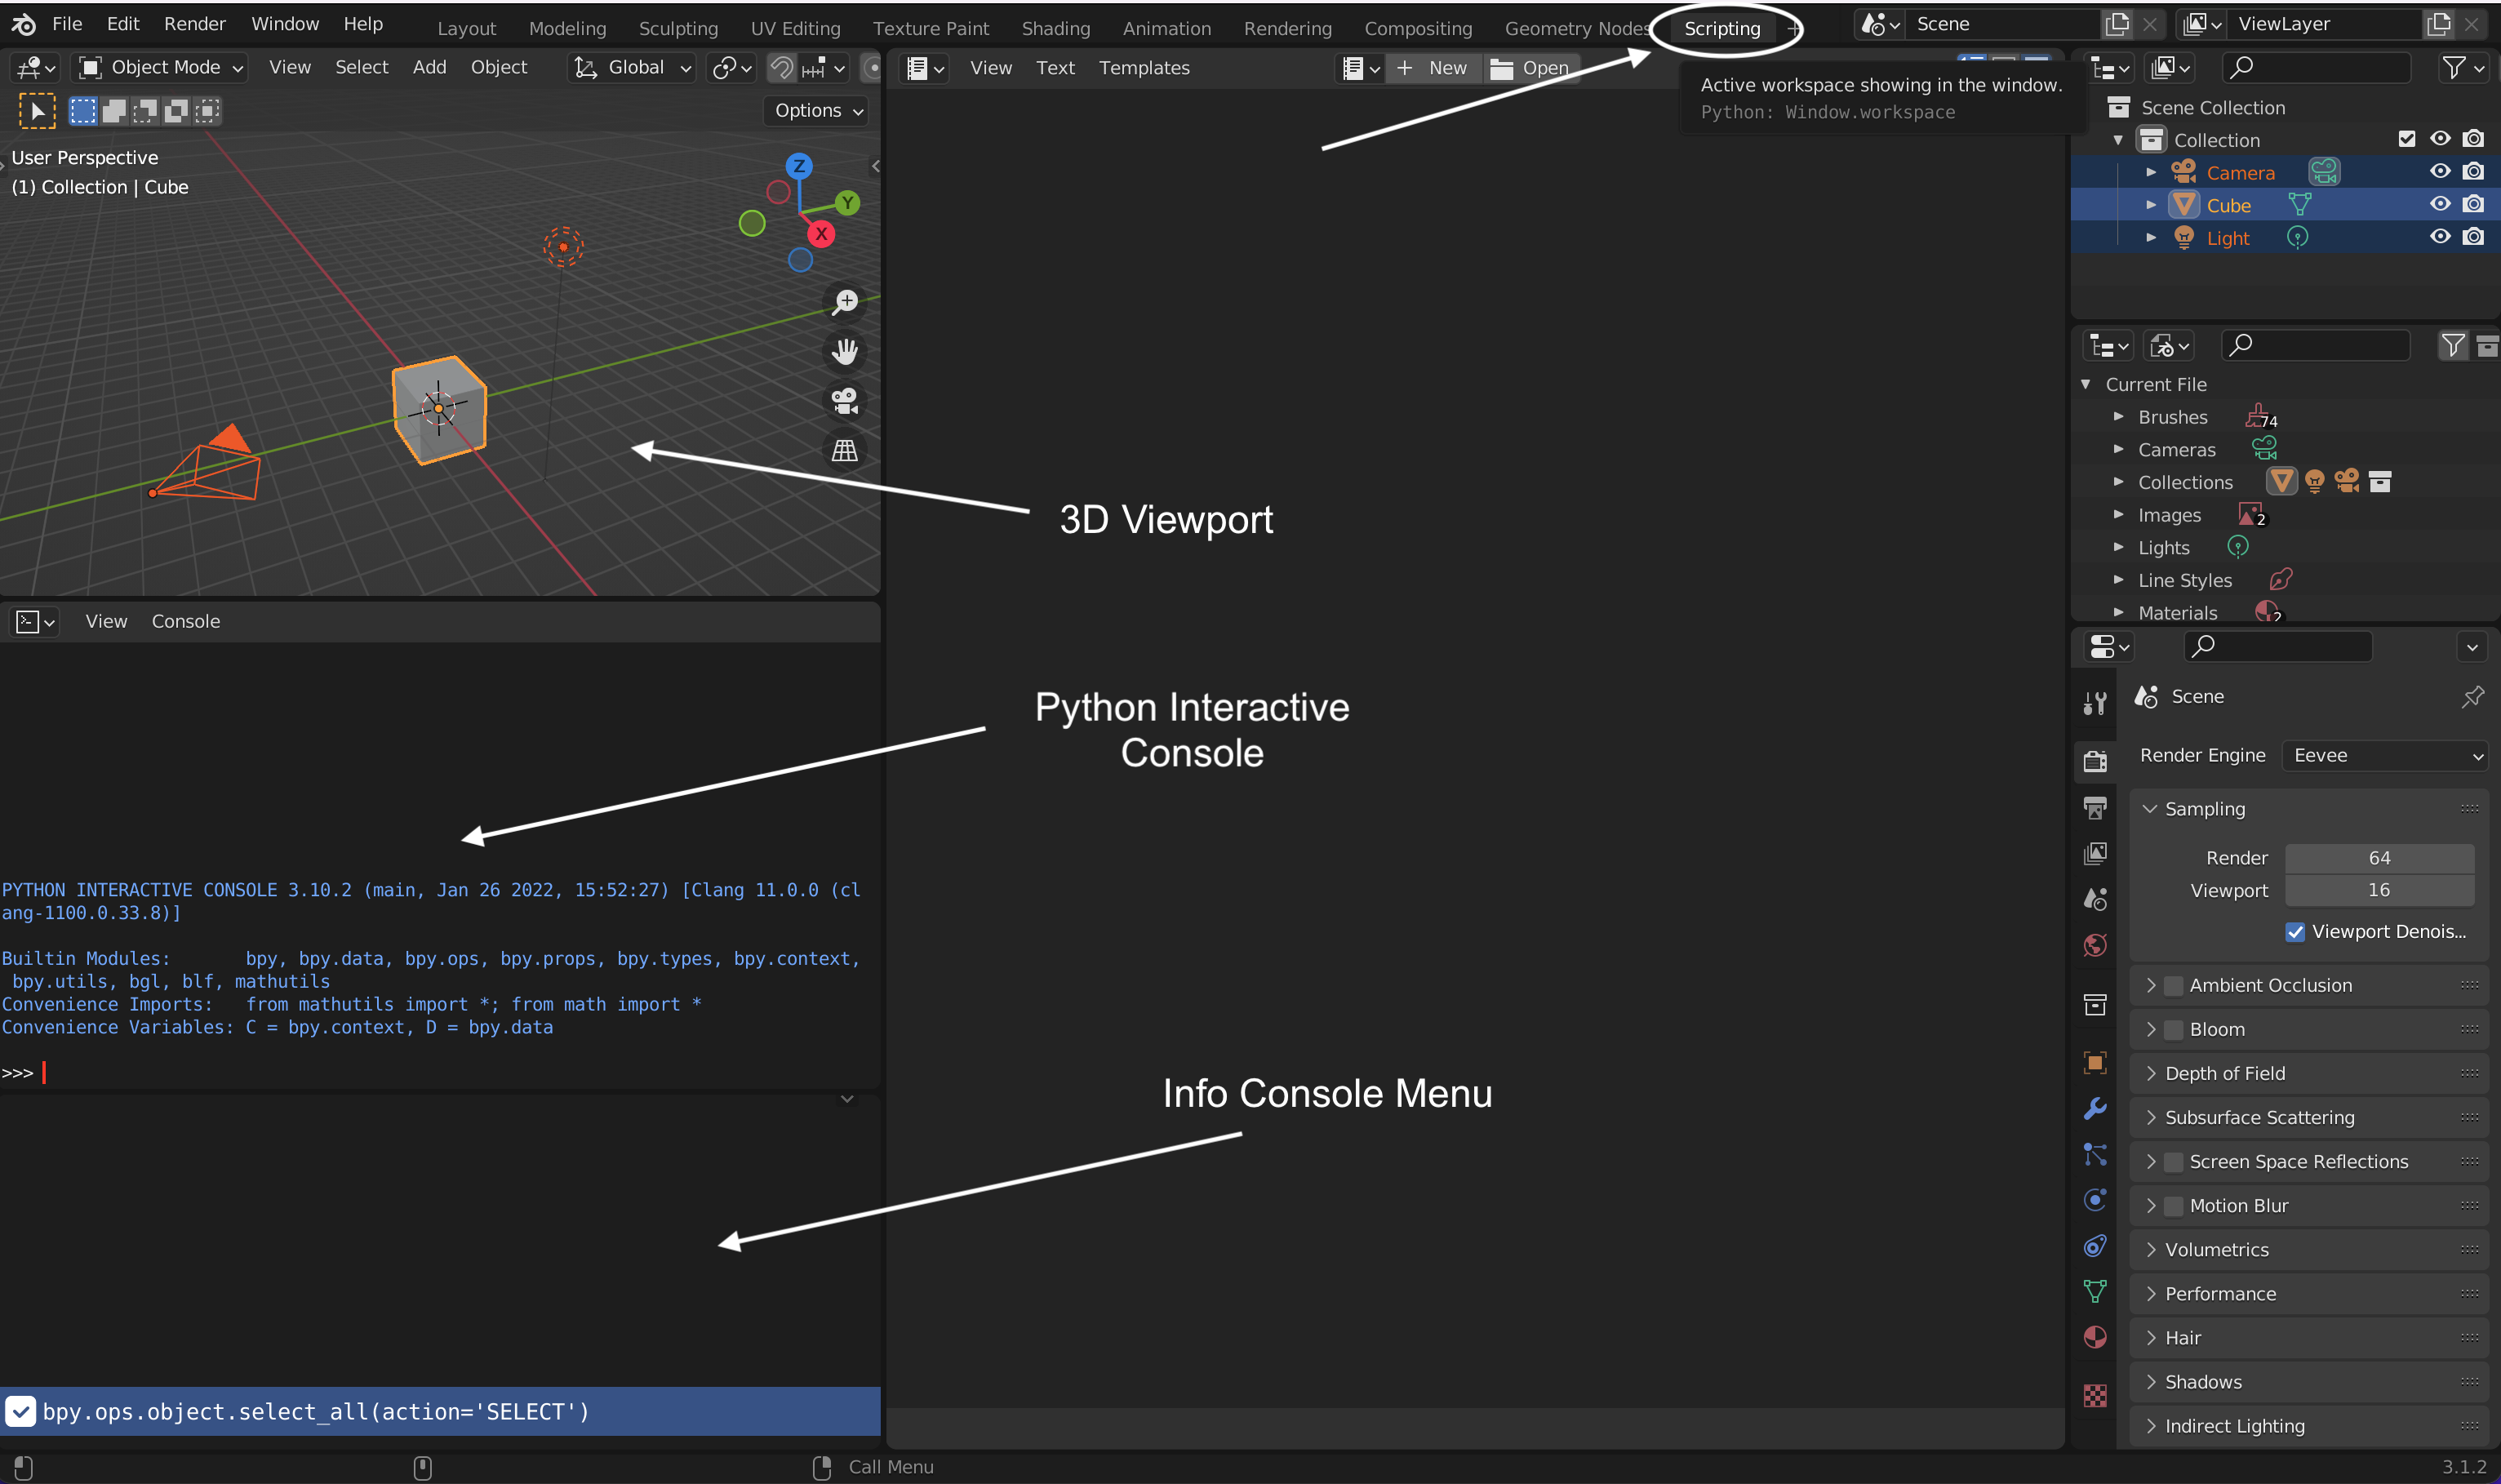Open the Physics properties tab
Image resolution: width=2501 pixels, height=1484 pixels.
(x=2095, y=1200)
